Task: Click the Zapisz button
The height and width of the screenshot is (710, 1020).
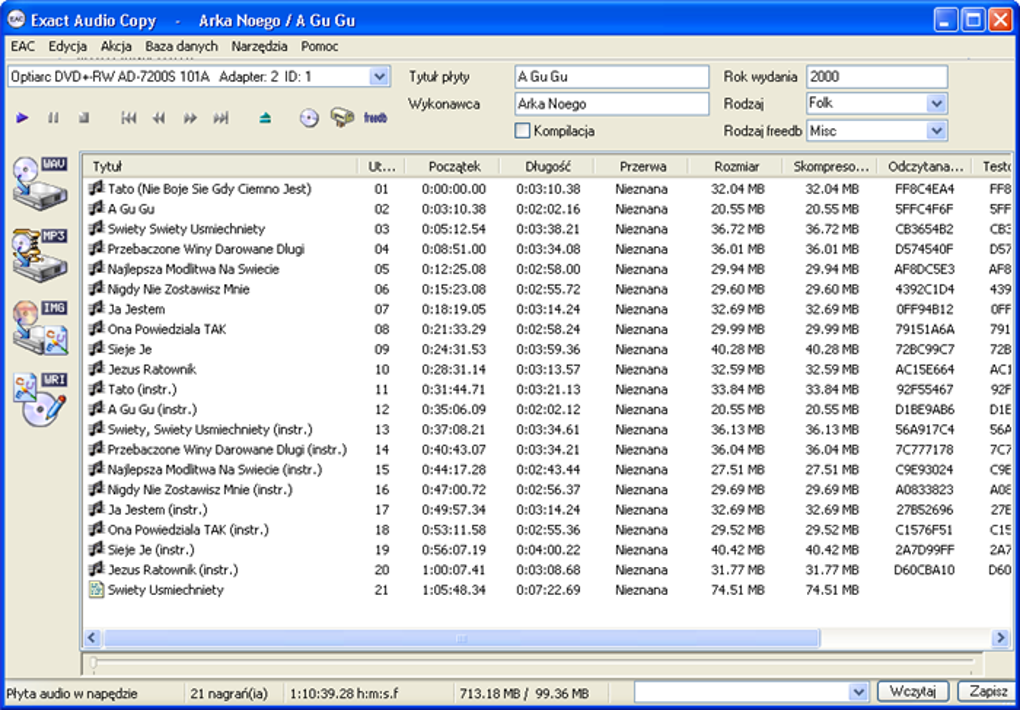Action: click(987, 691)
